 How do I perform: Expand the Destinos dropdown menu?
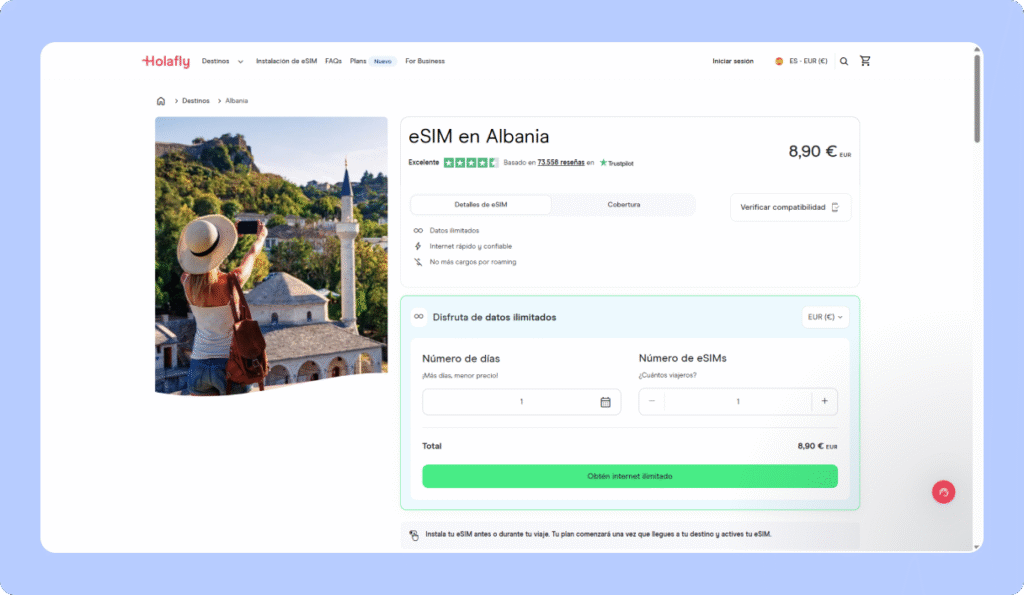point(222,61)
